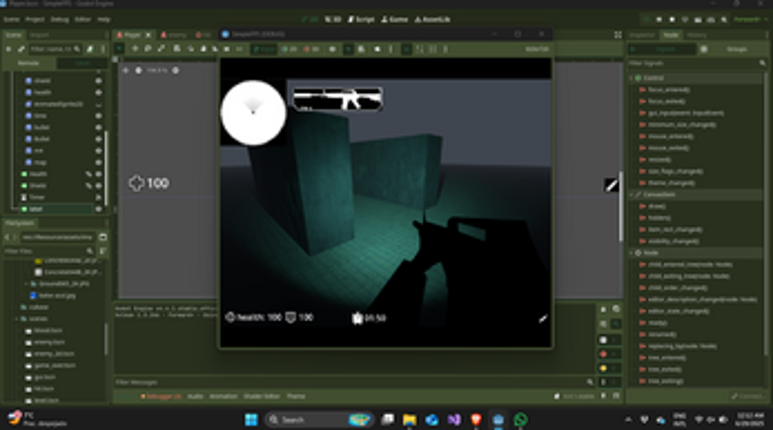Open the Script workspace
Viewport: 773px width, 430px height.
coord(362,19)
